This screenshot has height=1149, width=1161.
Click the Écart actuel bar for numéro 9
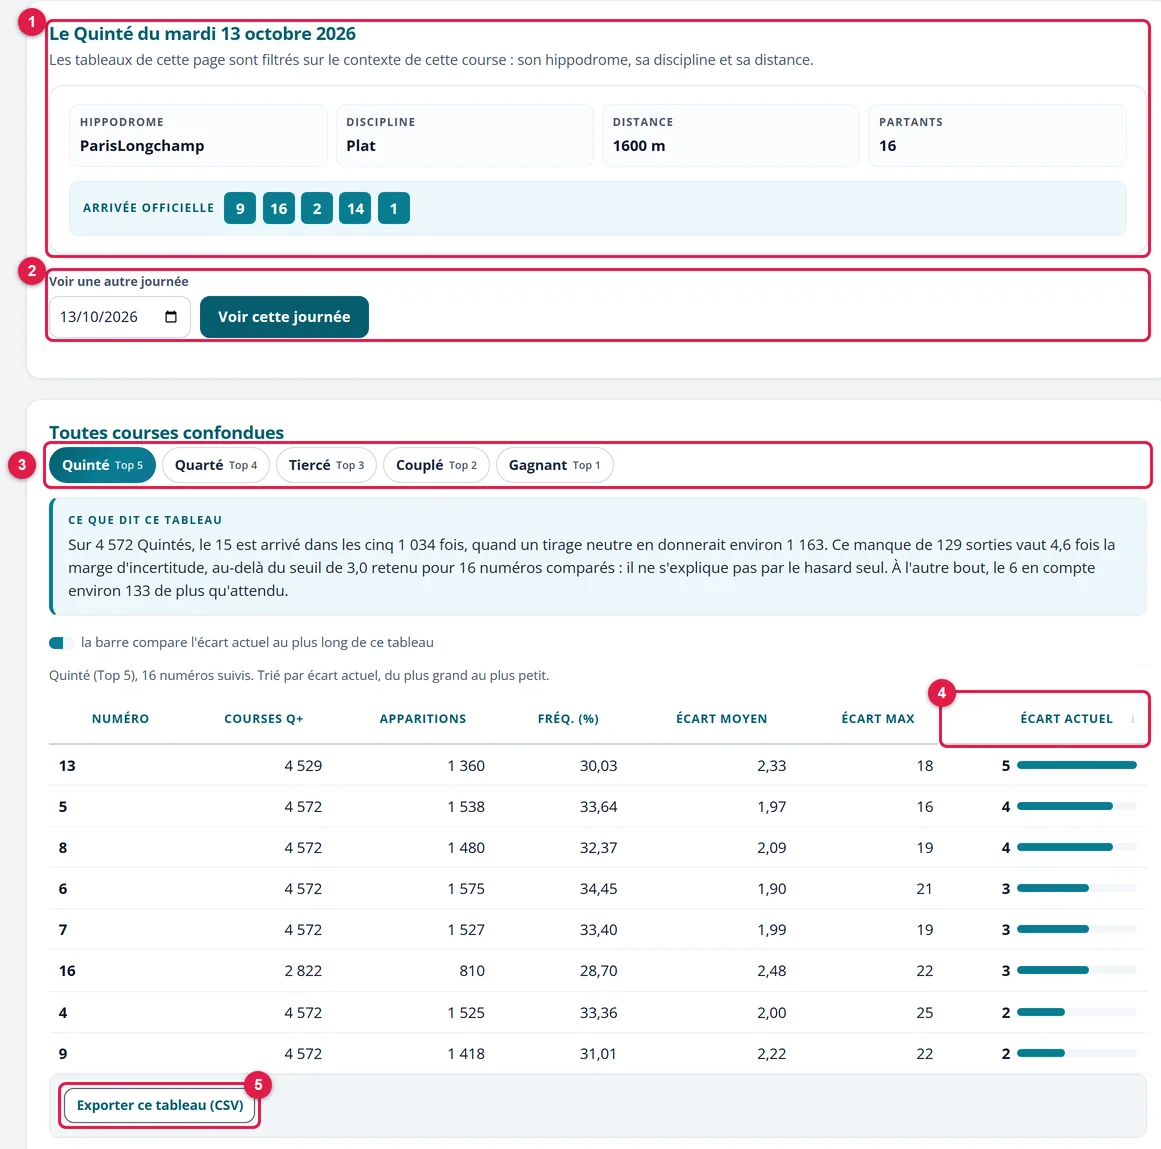(x=1077, y=1053)
